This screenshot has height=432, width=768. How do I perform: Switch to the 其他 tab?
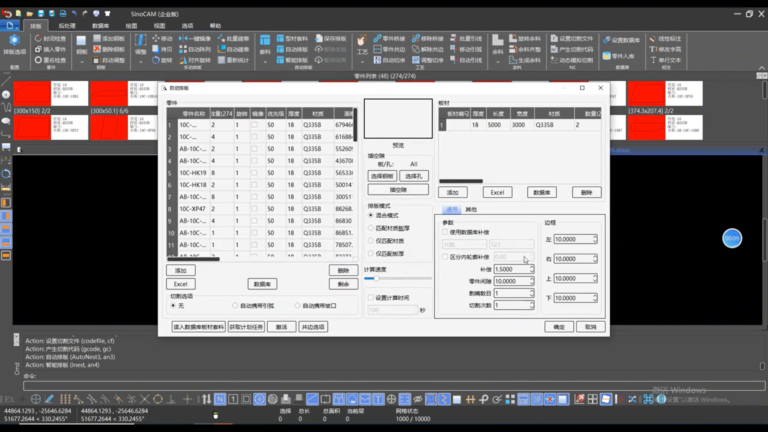pos(471,210)
